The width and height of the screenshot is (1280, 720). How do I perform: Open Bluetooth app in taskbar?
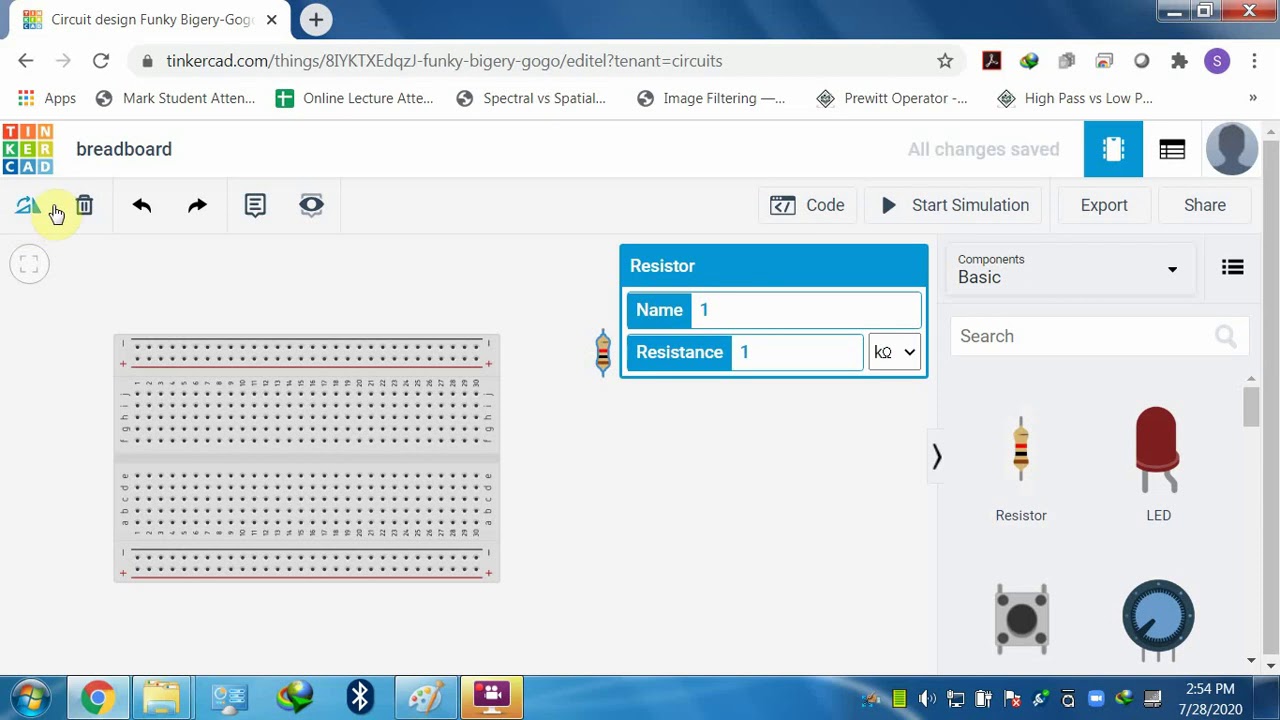[x=359, y=697]
